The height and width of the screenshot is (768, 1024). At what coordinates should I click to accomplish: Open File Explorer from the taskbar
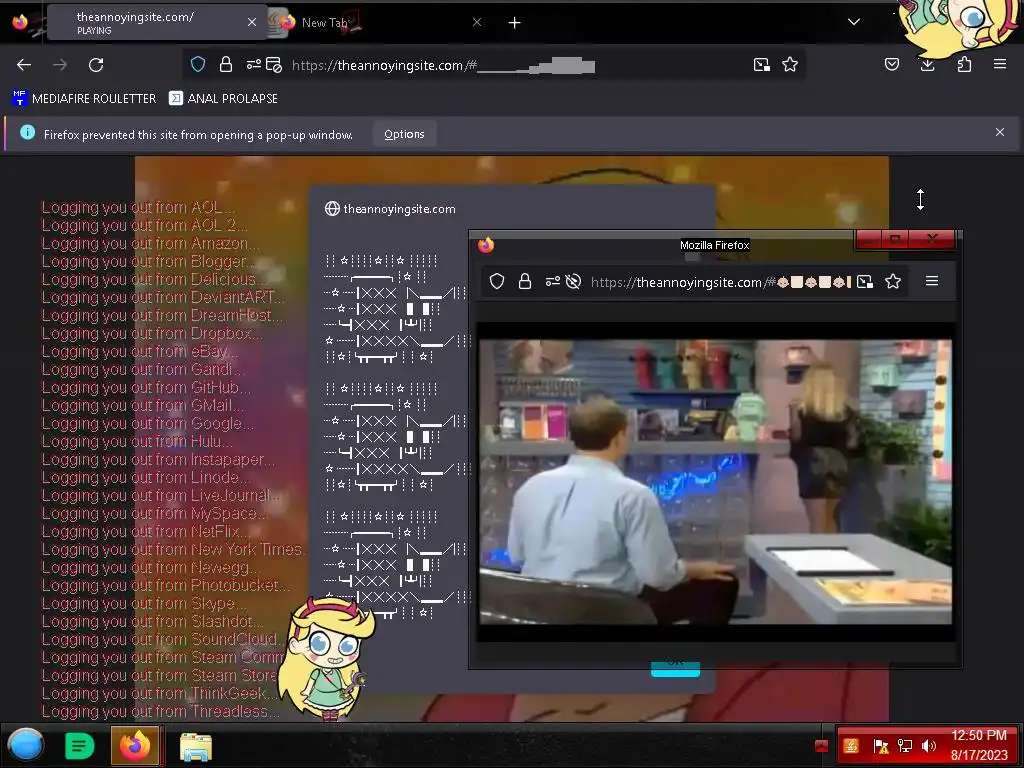(x=196, y=746)
